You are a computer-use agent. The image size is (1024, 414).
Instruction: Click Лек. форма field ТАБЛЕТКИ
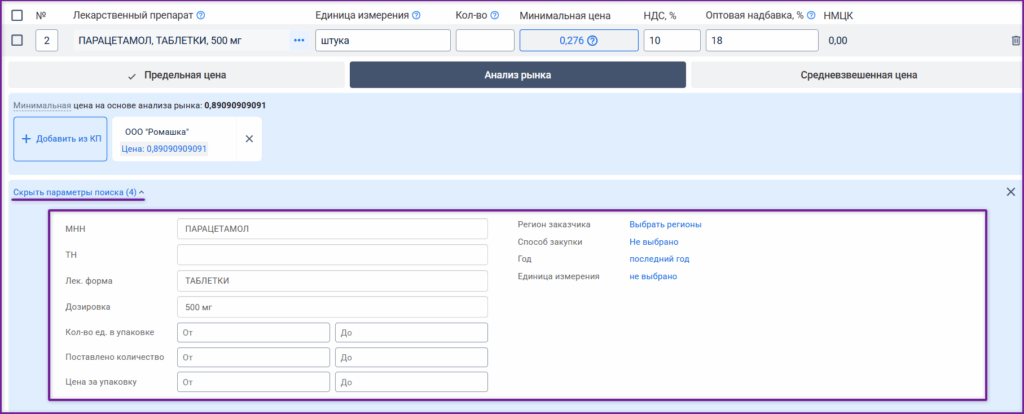[x=332, y=281]
